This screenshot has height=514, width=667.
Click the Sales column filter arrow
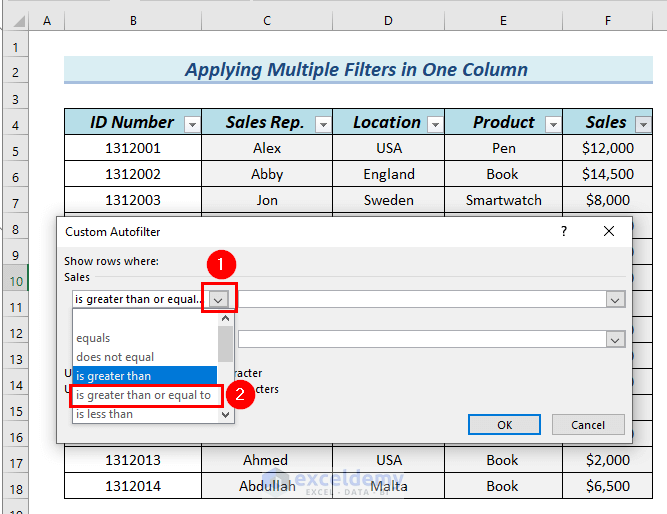(643, 124)
